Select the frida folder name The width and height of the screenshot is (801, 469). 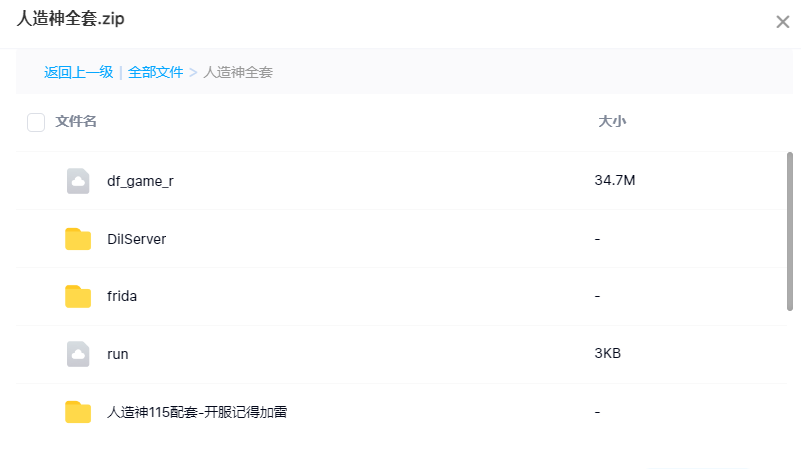coord(122,296)
